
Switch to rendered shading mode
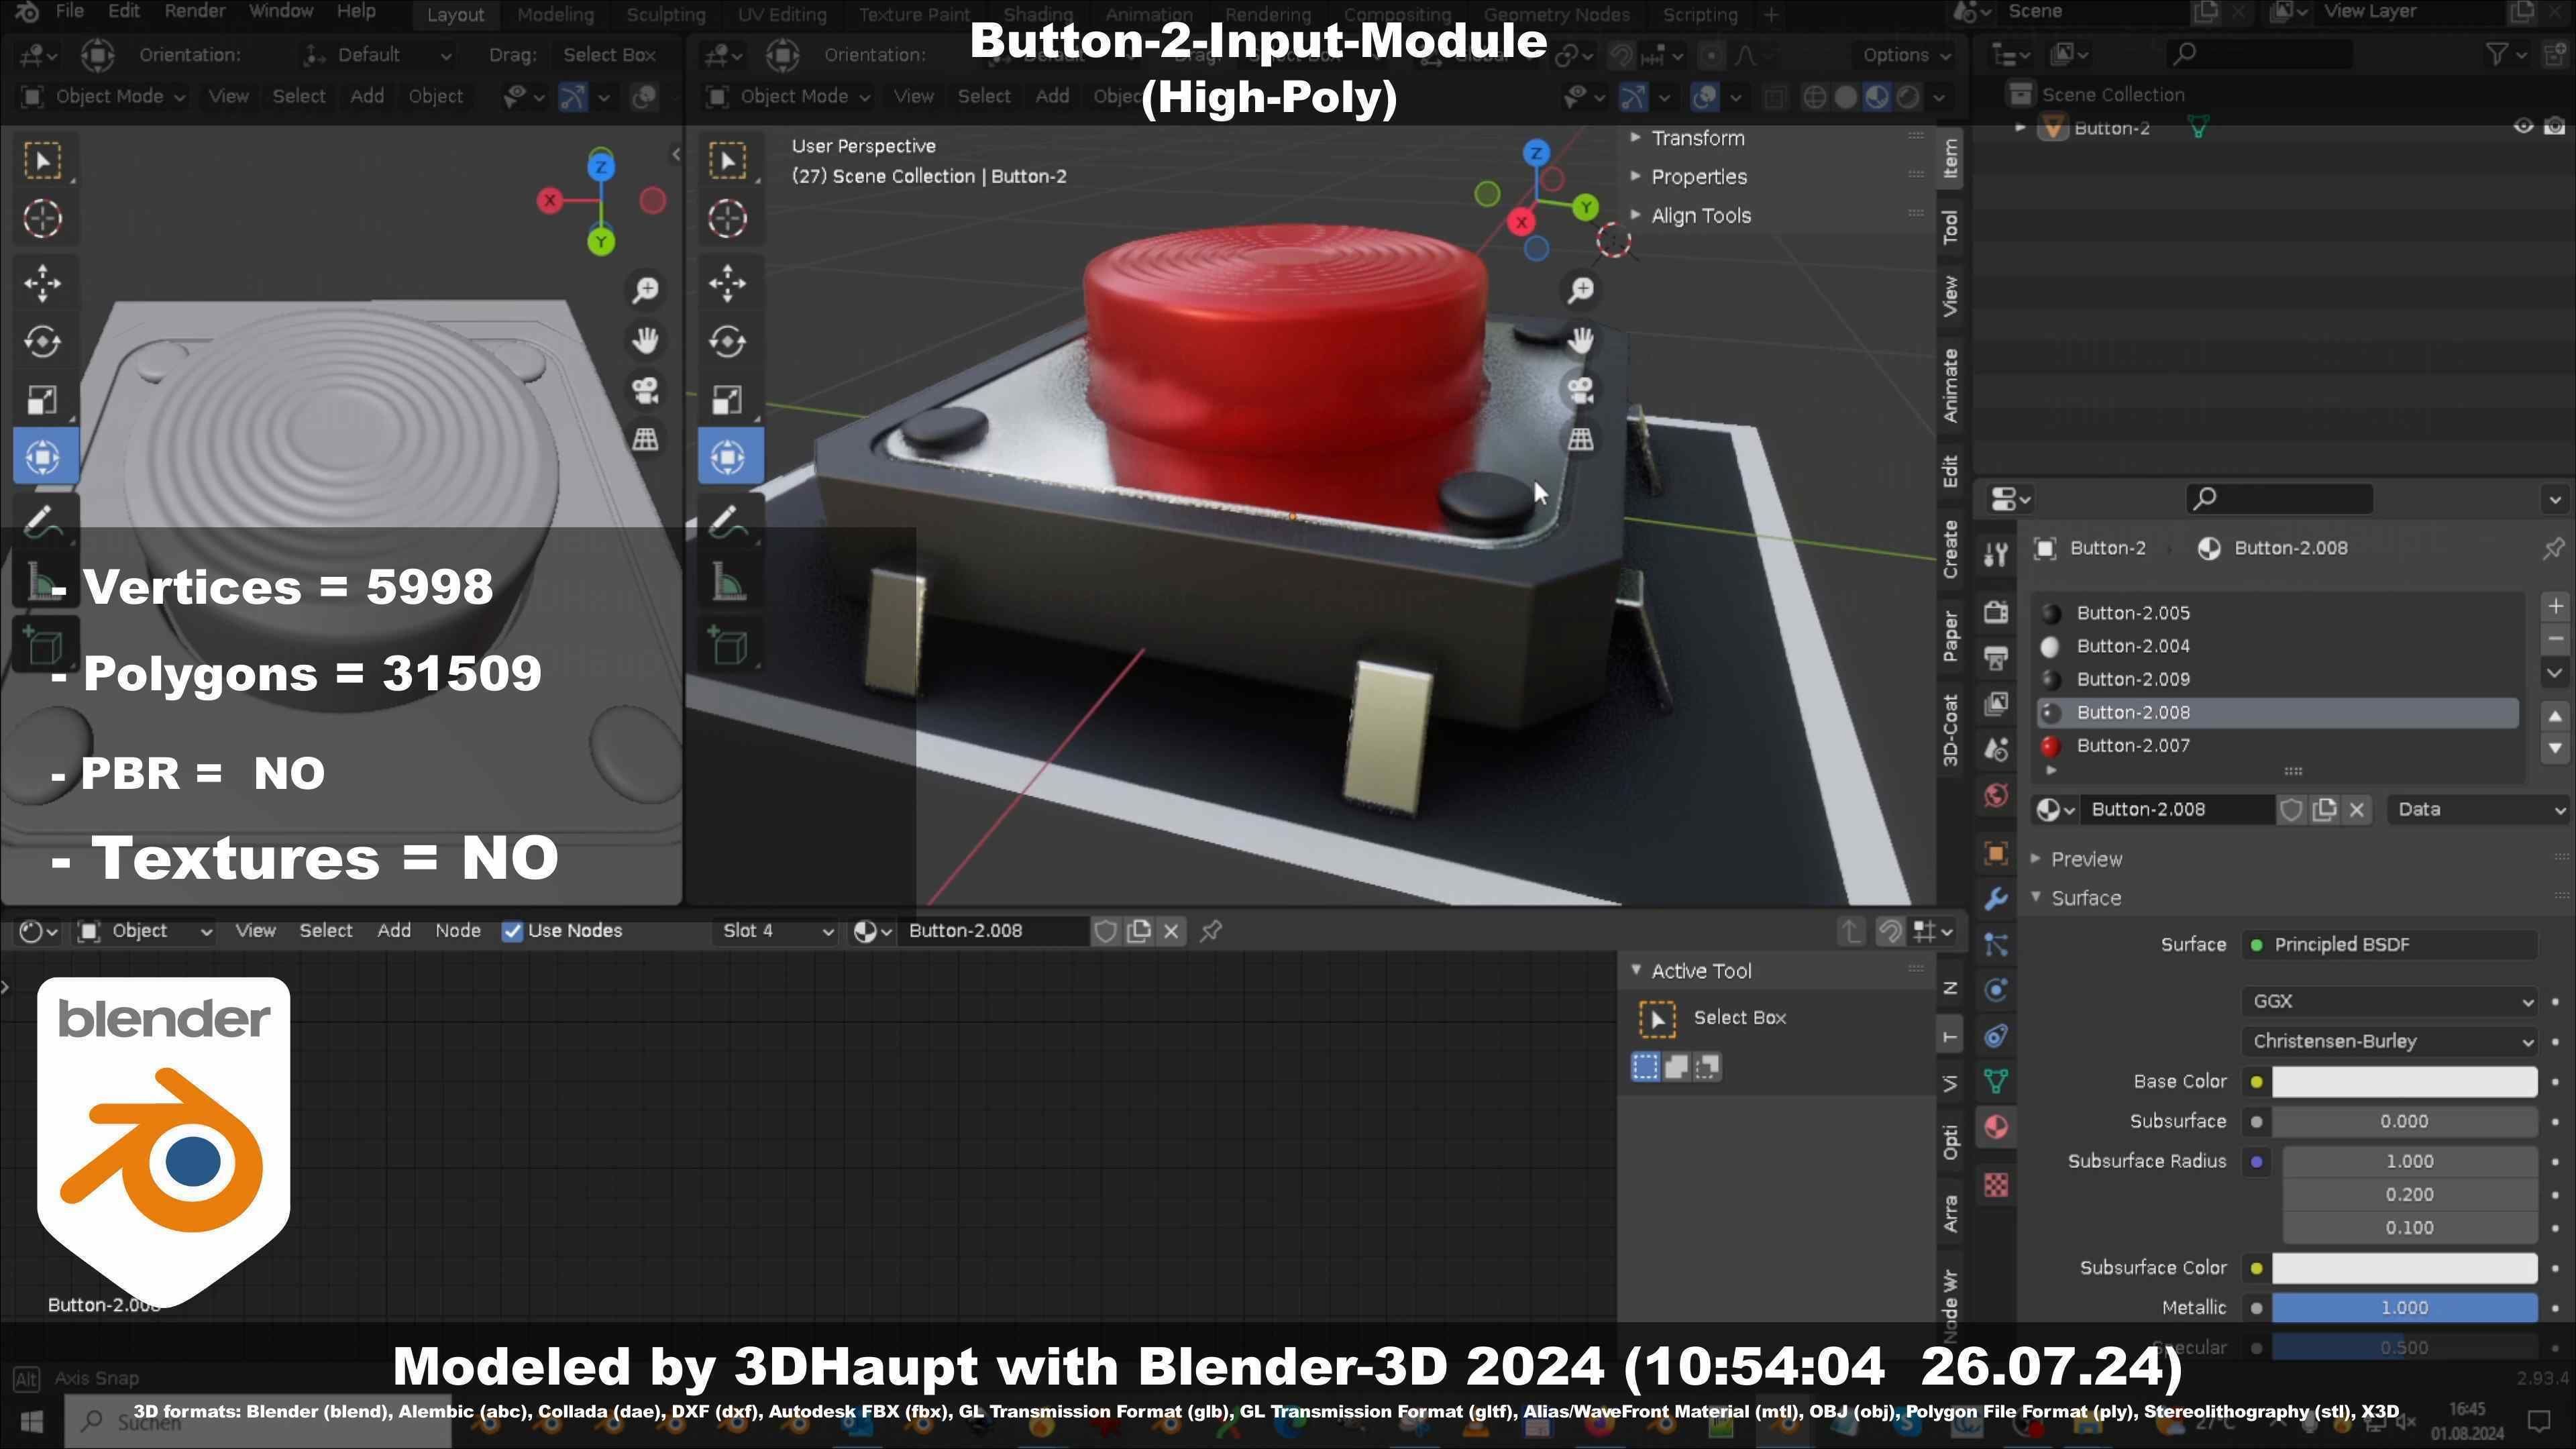[x=1909, y=97]
